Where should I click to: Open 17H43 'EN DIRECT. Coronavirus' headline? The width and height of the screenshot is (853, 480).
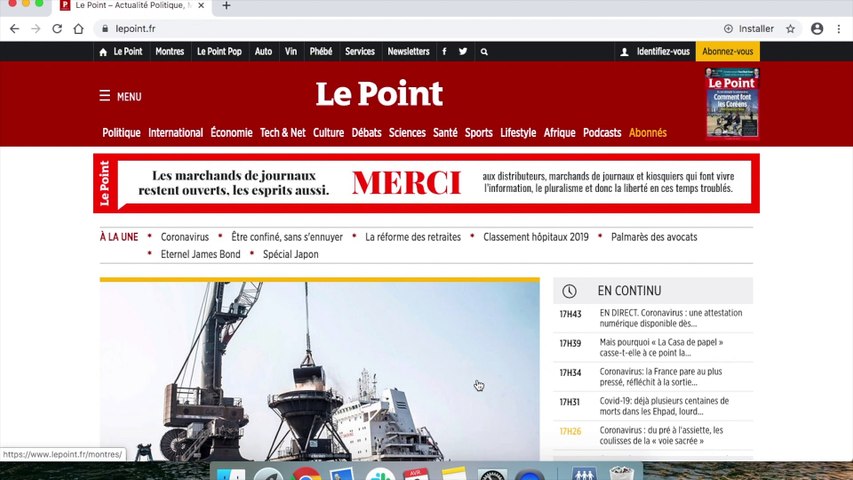[x=670, y=318]
